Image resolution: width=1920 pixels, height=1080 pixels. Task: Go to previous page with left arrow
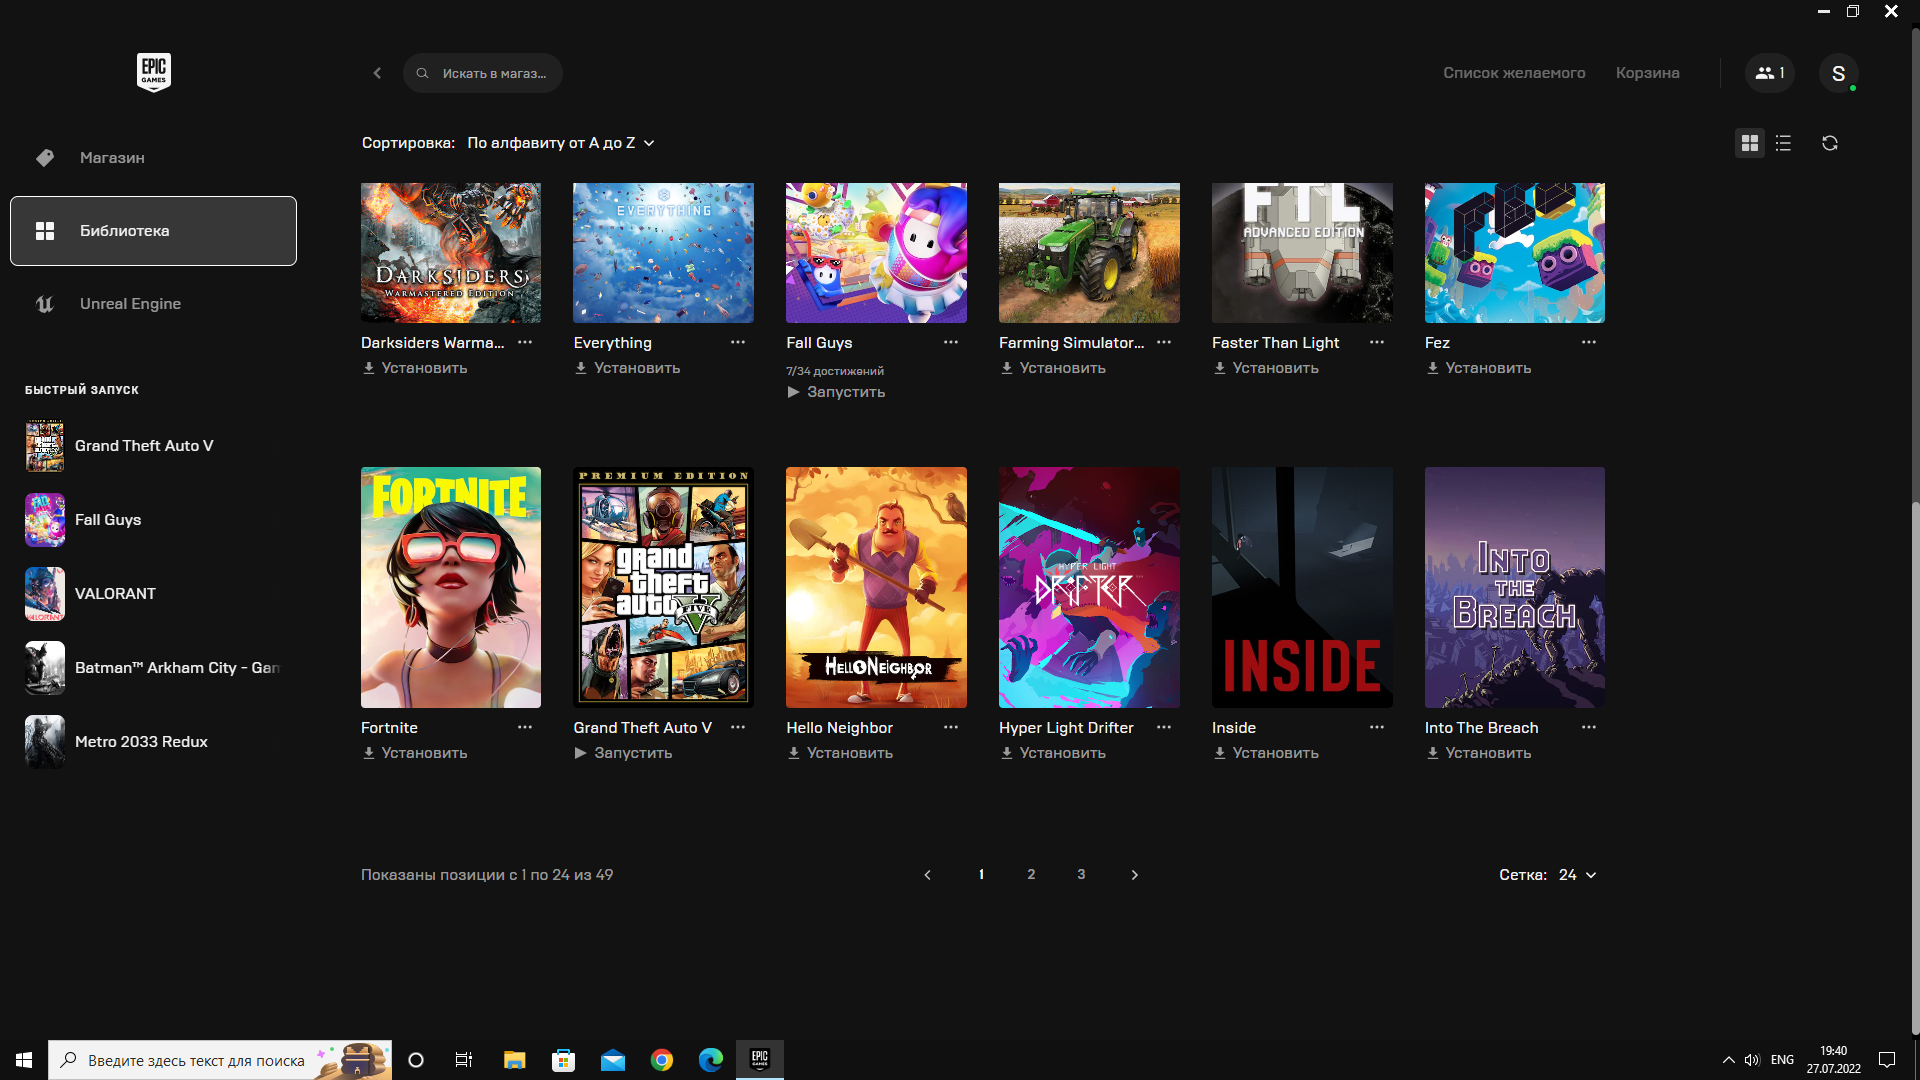point(927,875)
